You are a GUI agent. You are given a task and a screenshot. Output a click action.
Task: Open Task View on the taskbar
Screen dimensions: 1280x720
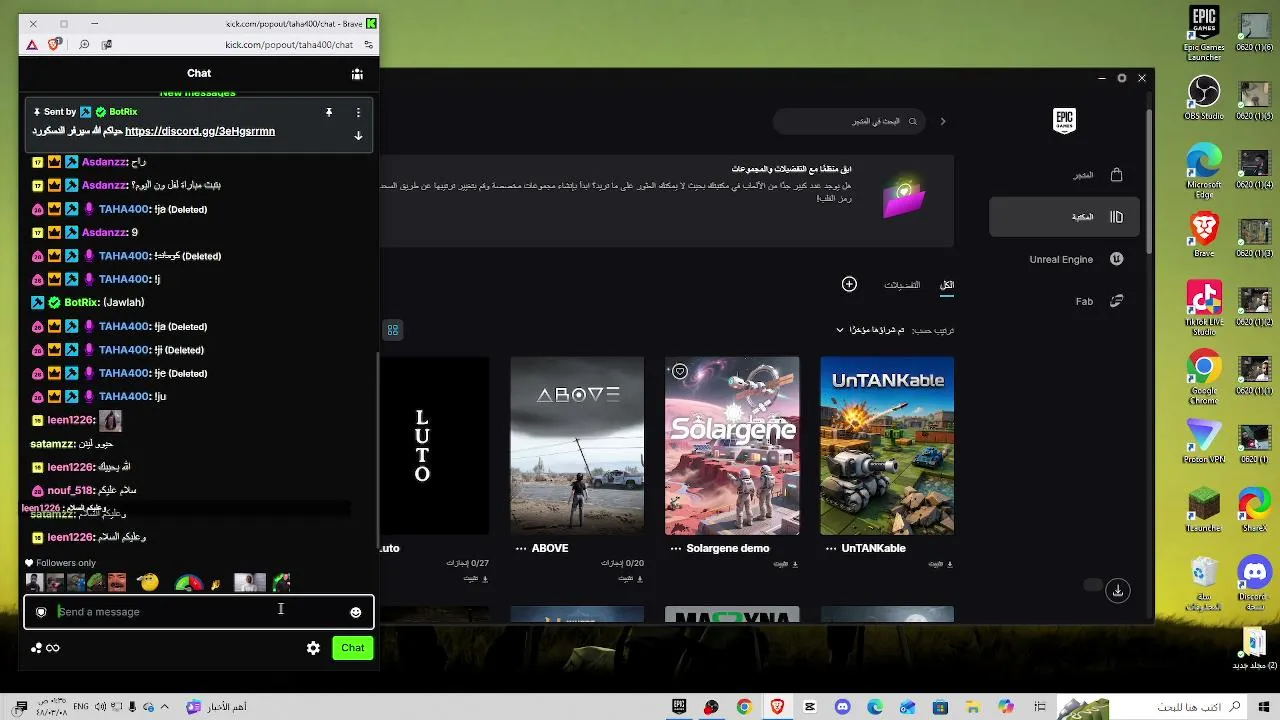pyautogui.click(x=1040, y=707)
